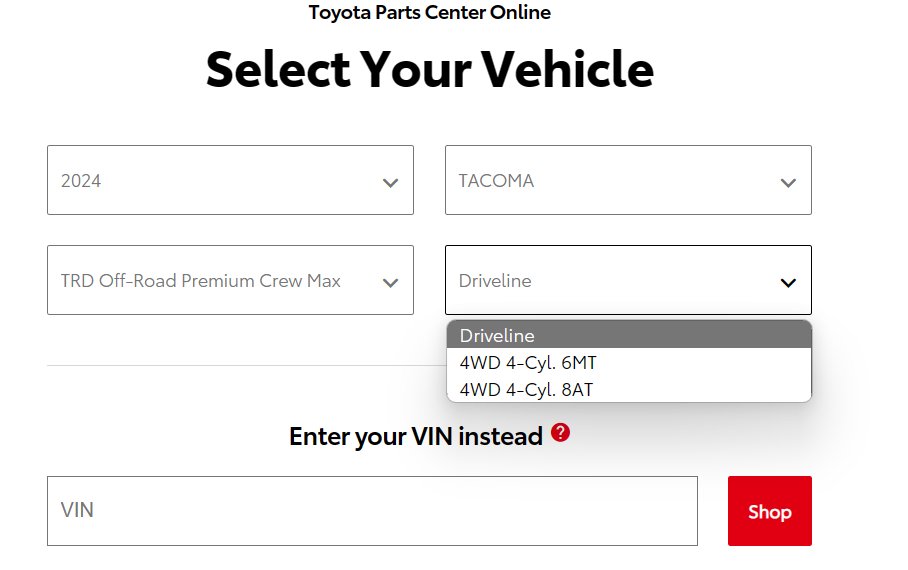Click the Driveline combo box field
The image size is (908, 570).
[x=628, y=280]
